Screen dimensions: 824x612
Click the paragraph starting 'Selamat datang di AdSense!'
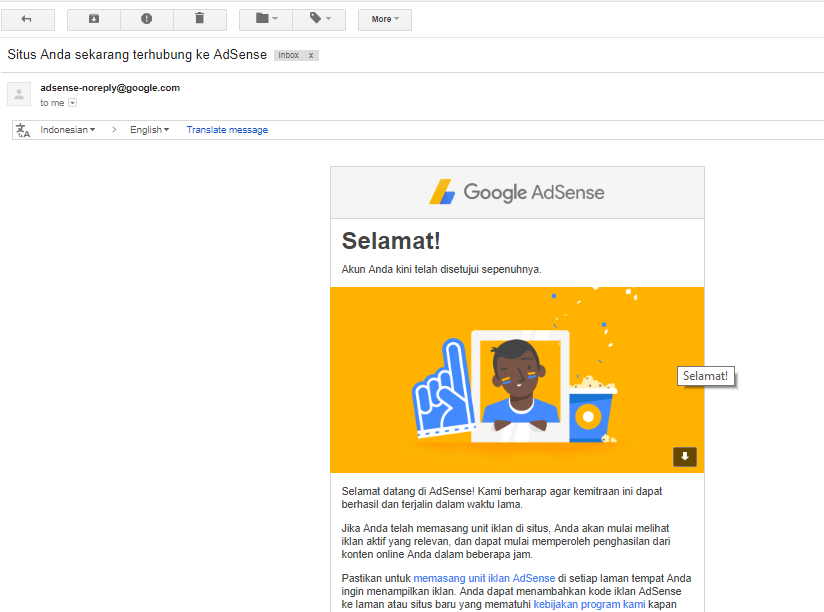click(x=502, y=498)
